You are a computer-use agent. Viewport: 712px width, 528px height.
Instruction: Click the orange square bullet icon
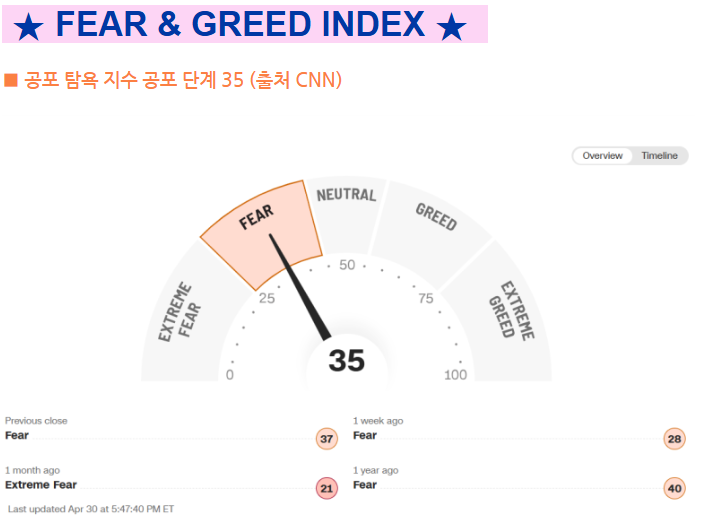click(10, 80)
